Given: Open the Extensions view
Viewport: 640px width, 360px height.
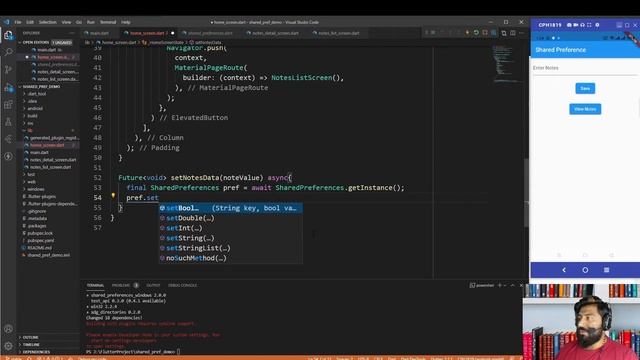Looking at the screenshot, I should (8, 105).
